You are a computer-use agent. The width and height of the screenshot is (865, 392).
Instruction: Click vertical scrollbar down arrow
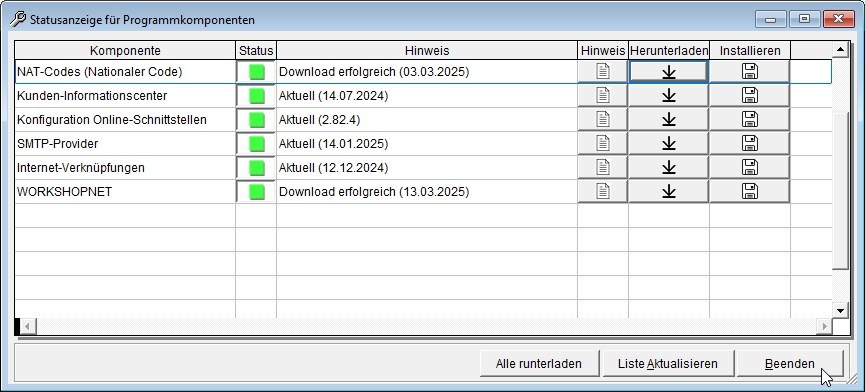pyautogui.click(x=840, y=310)
